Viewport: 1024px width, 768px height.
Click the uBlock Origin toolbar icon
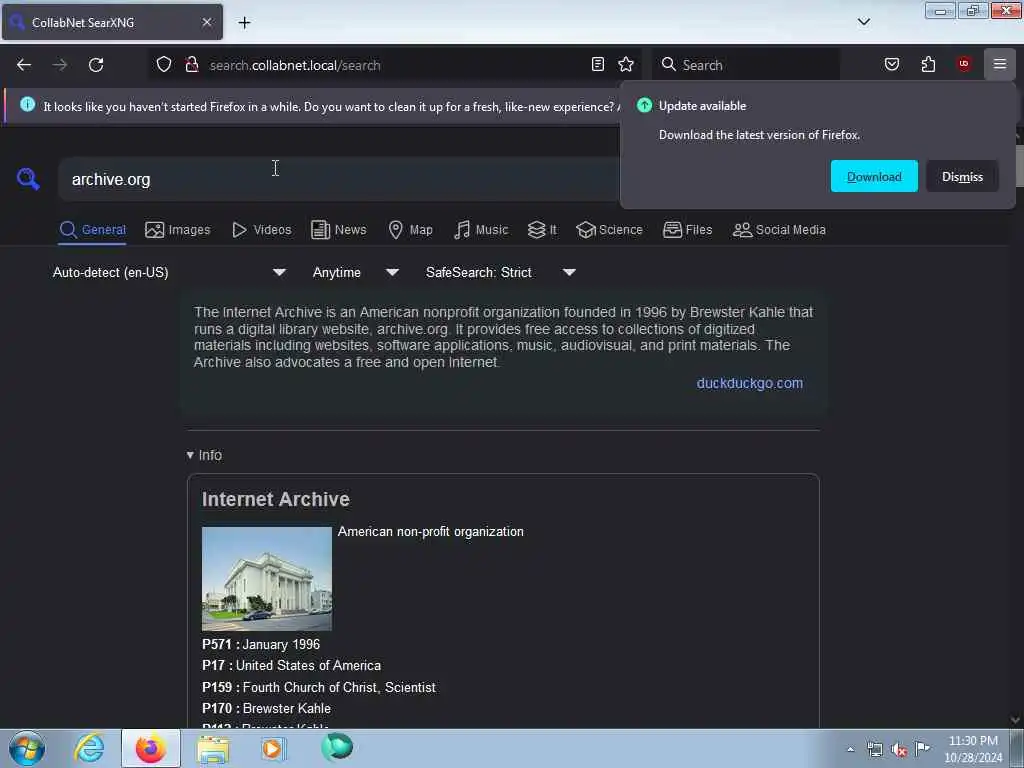(x=964, y=64)
